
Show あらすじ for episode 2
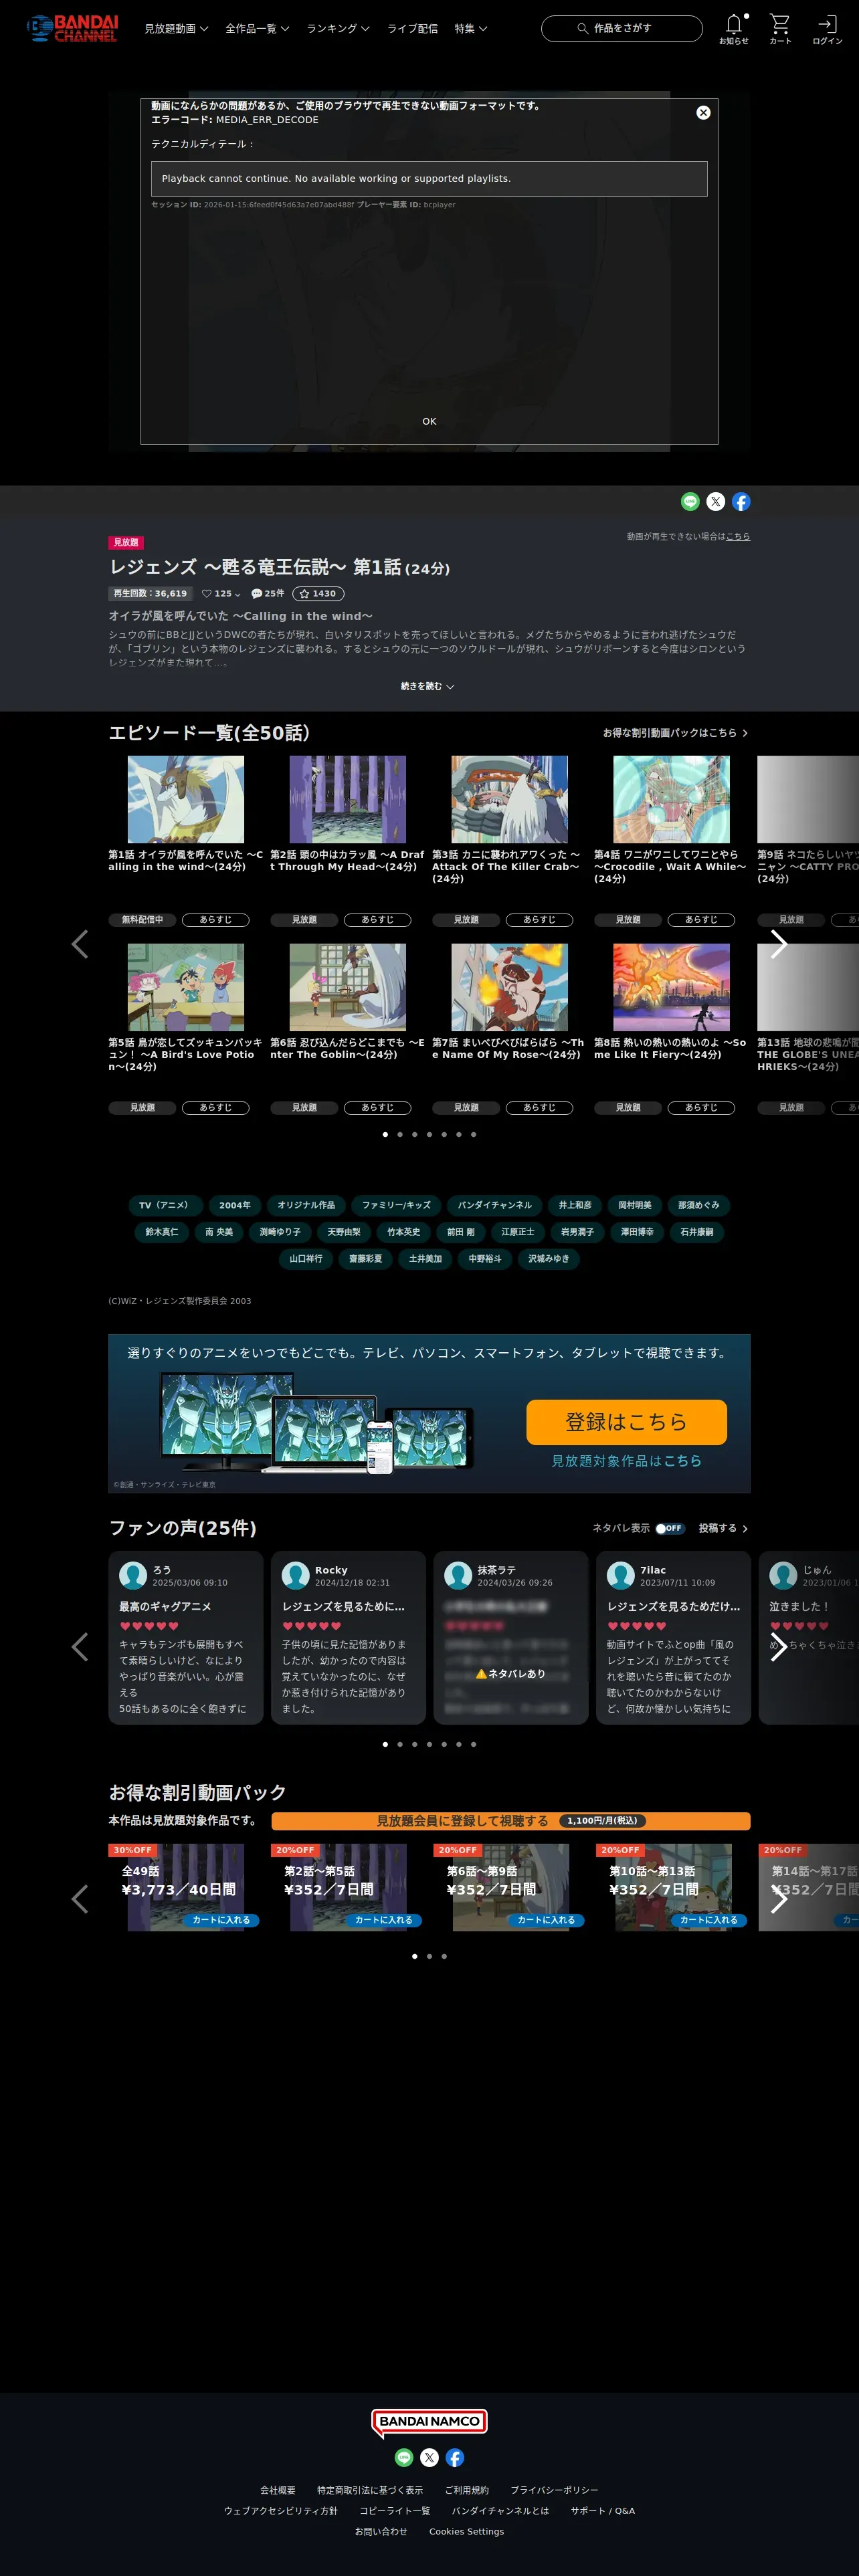pos(377,920)
